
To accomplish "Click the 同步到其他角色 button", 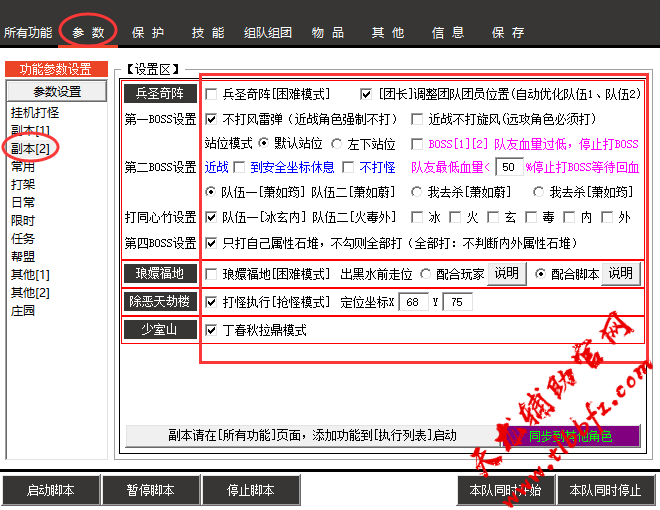I will pyautogui.click(x=570, y=436).
